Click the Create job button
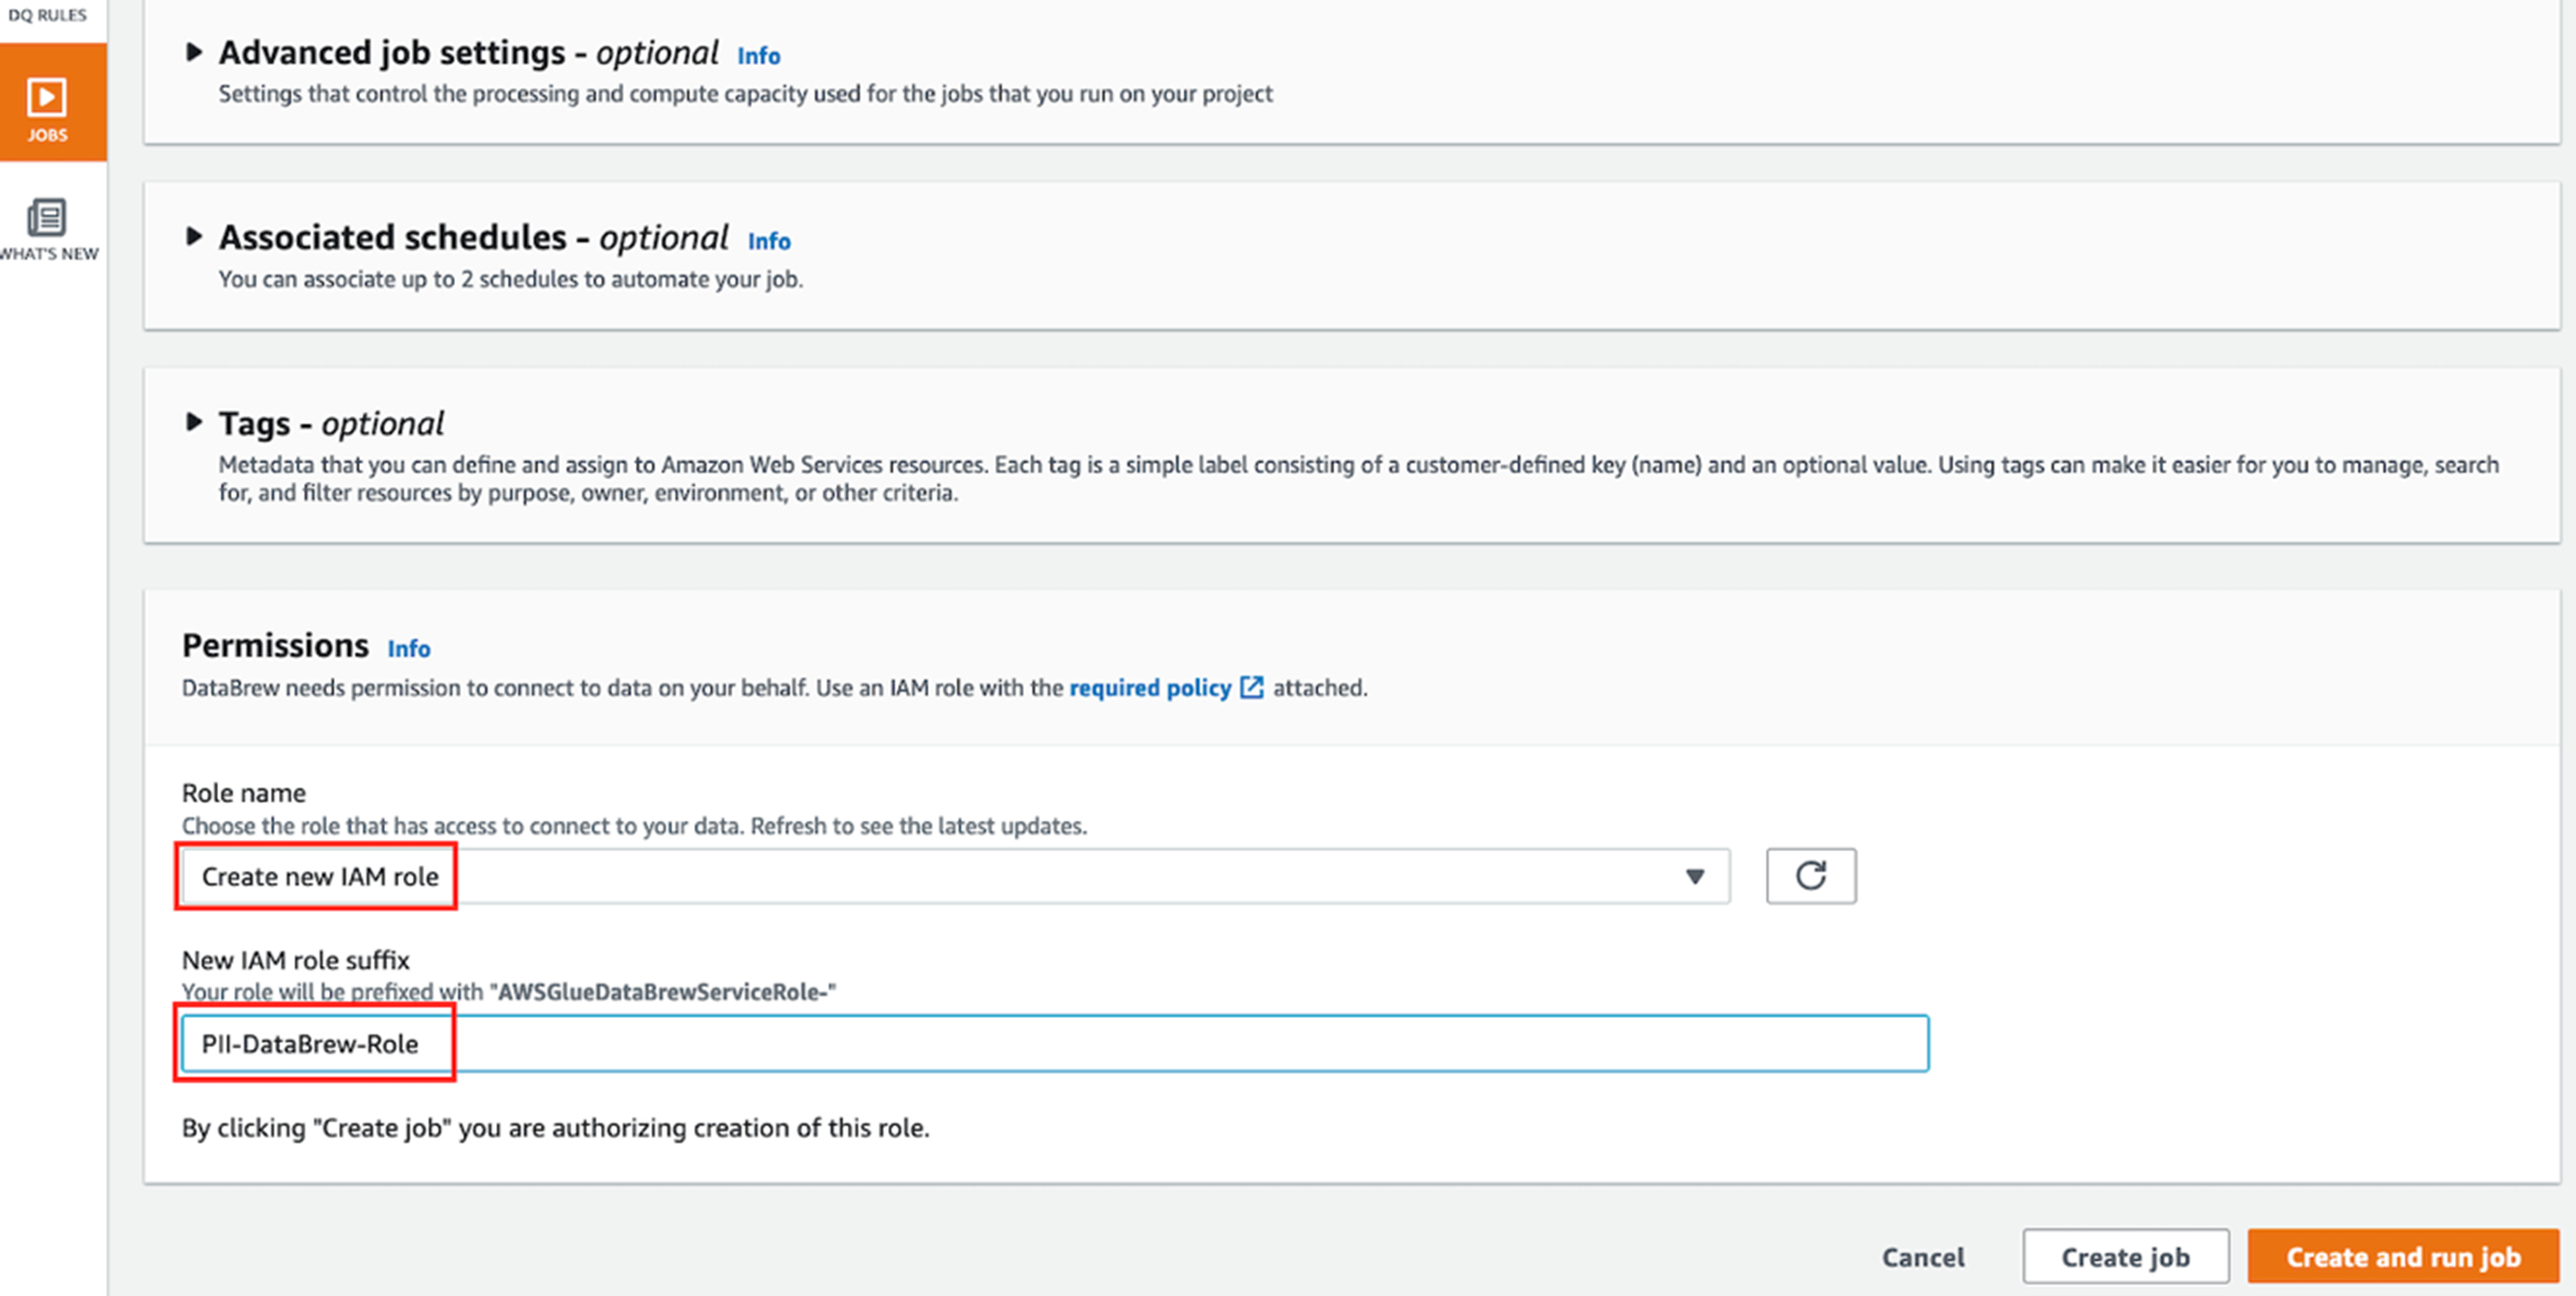2576x1296 pixels. 2125,1257
